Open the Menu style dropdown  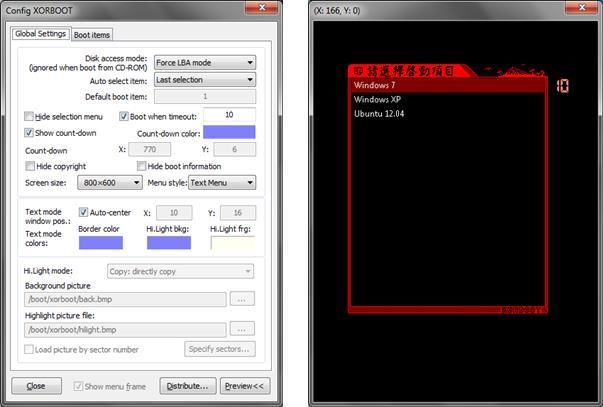(x=222, y=182)
